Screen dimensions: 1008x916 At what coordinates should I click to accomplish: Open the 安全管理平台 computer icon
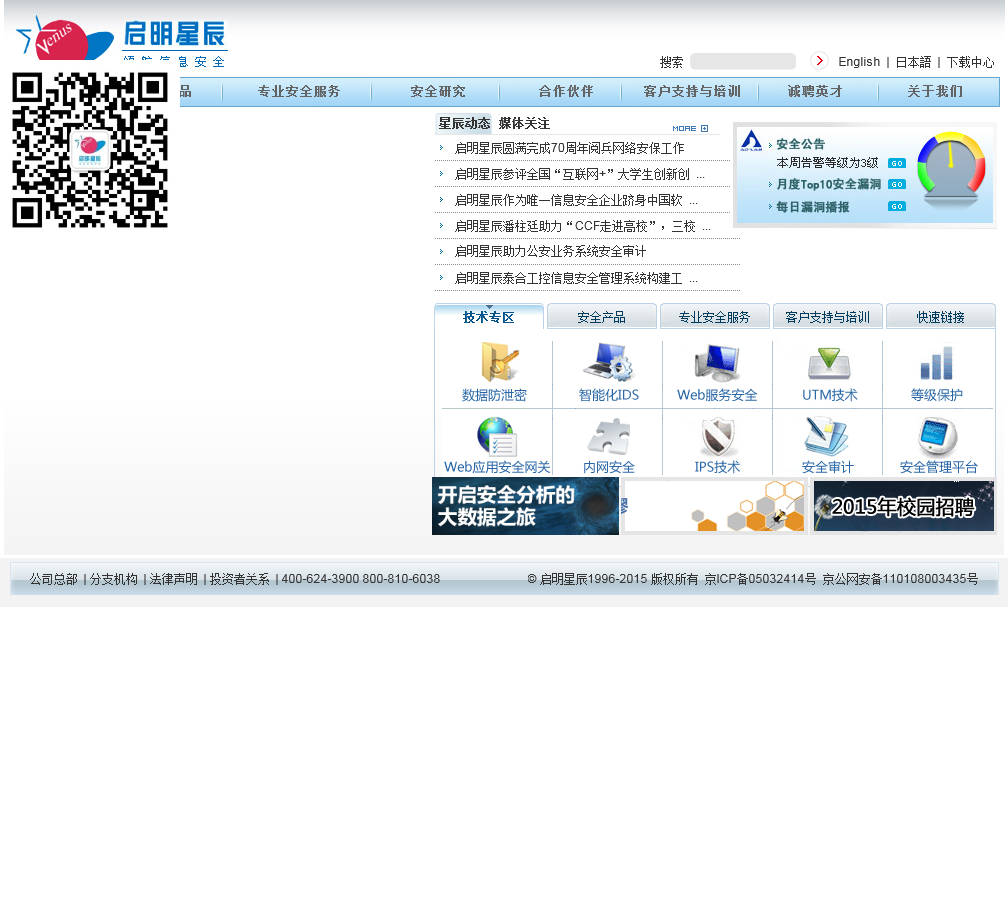[938, 436]
